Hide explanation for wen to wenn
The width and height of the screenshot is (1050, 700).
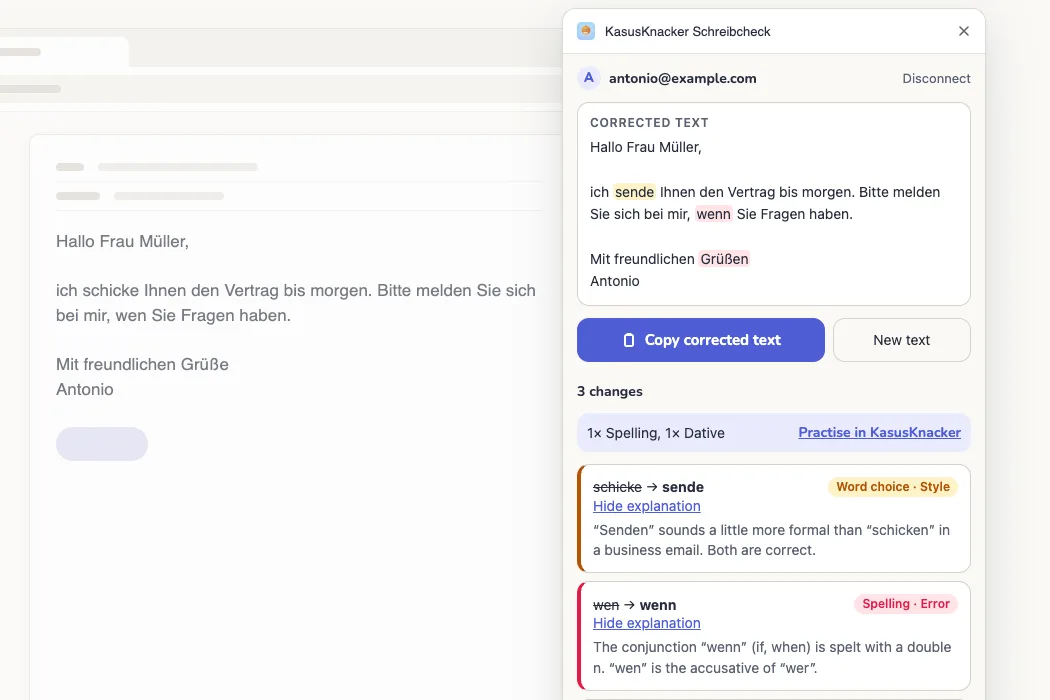pyautogui.click(x=646, y=624)
